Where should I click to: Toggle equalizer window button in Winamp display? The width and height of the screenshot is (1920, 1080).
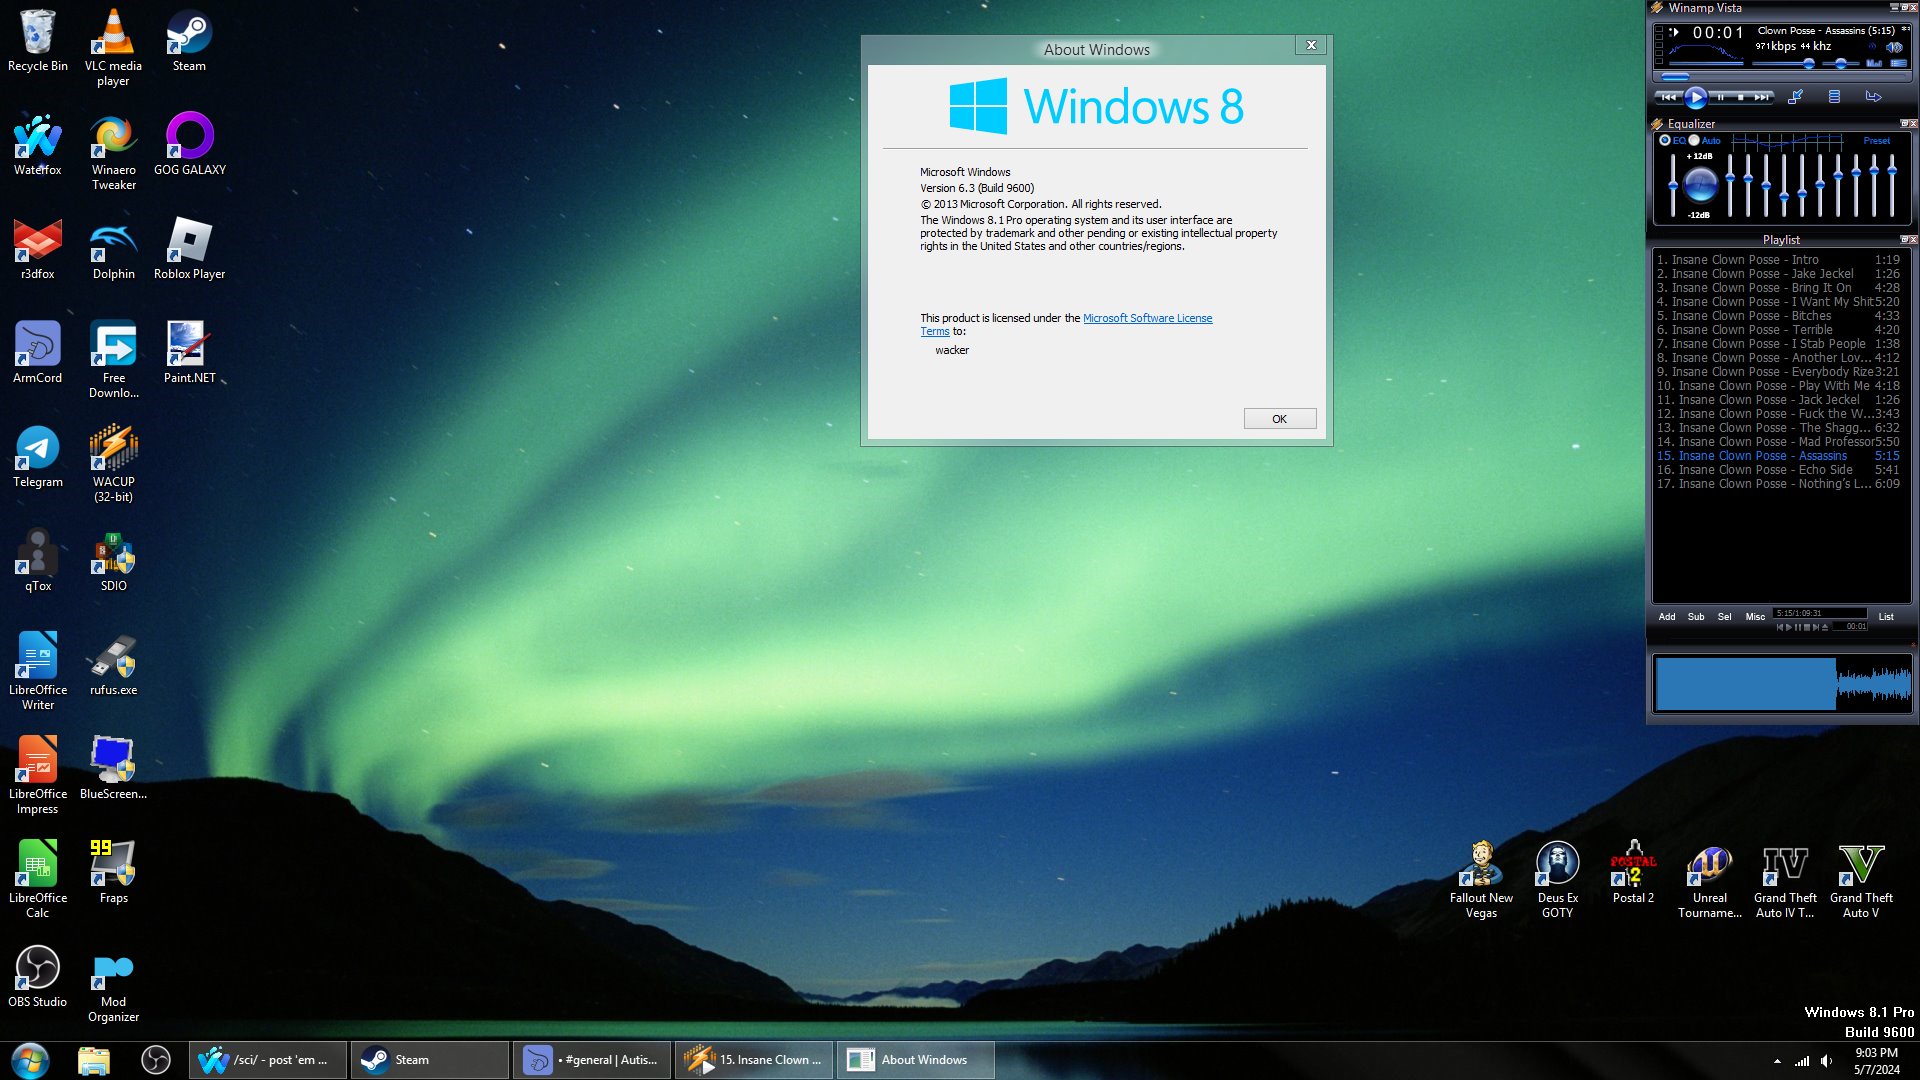click(x=1874, y=63)
